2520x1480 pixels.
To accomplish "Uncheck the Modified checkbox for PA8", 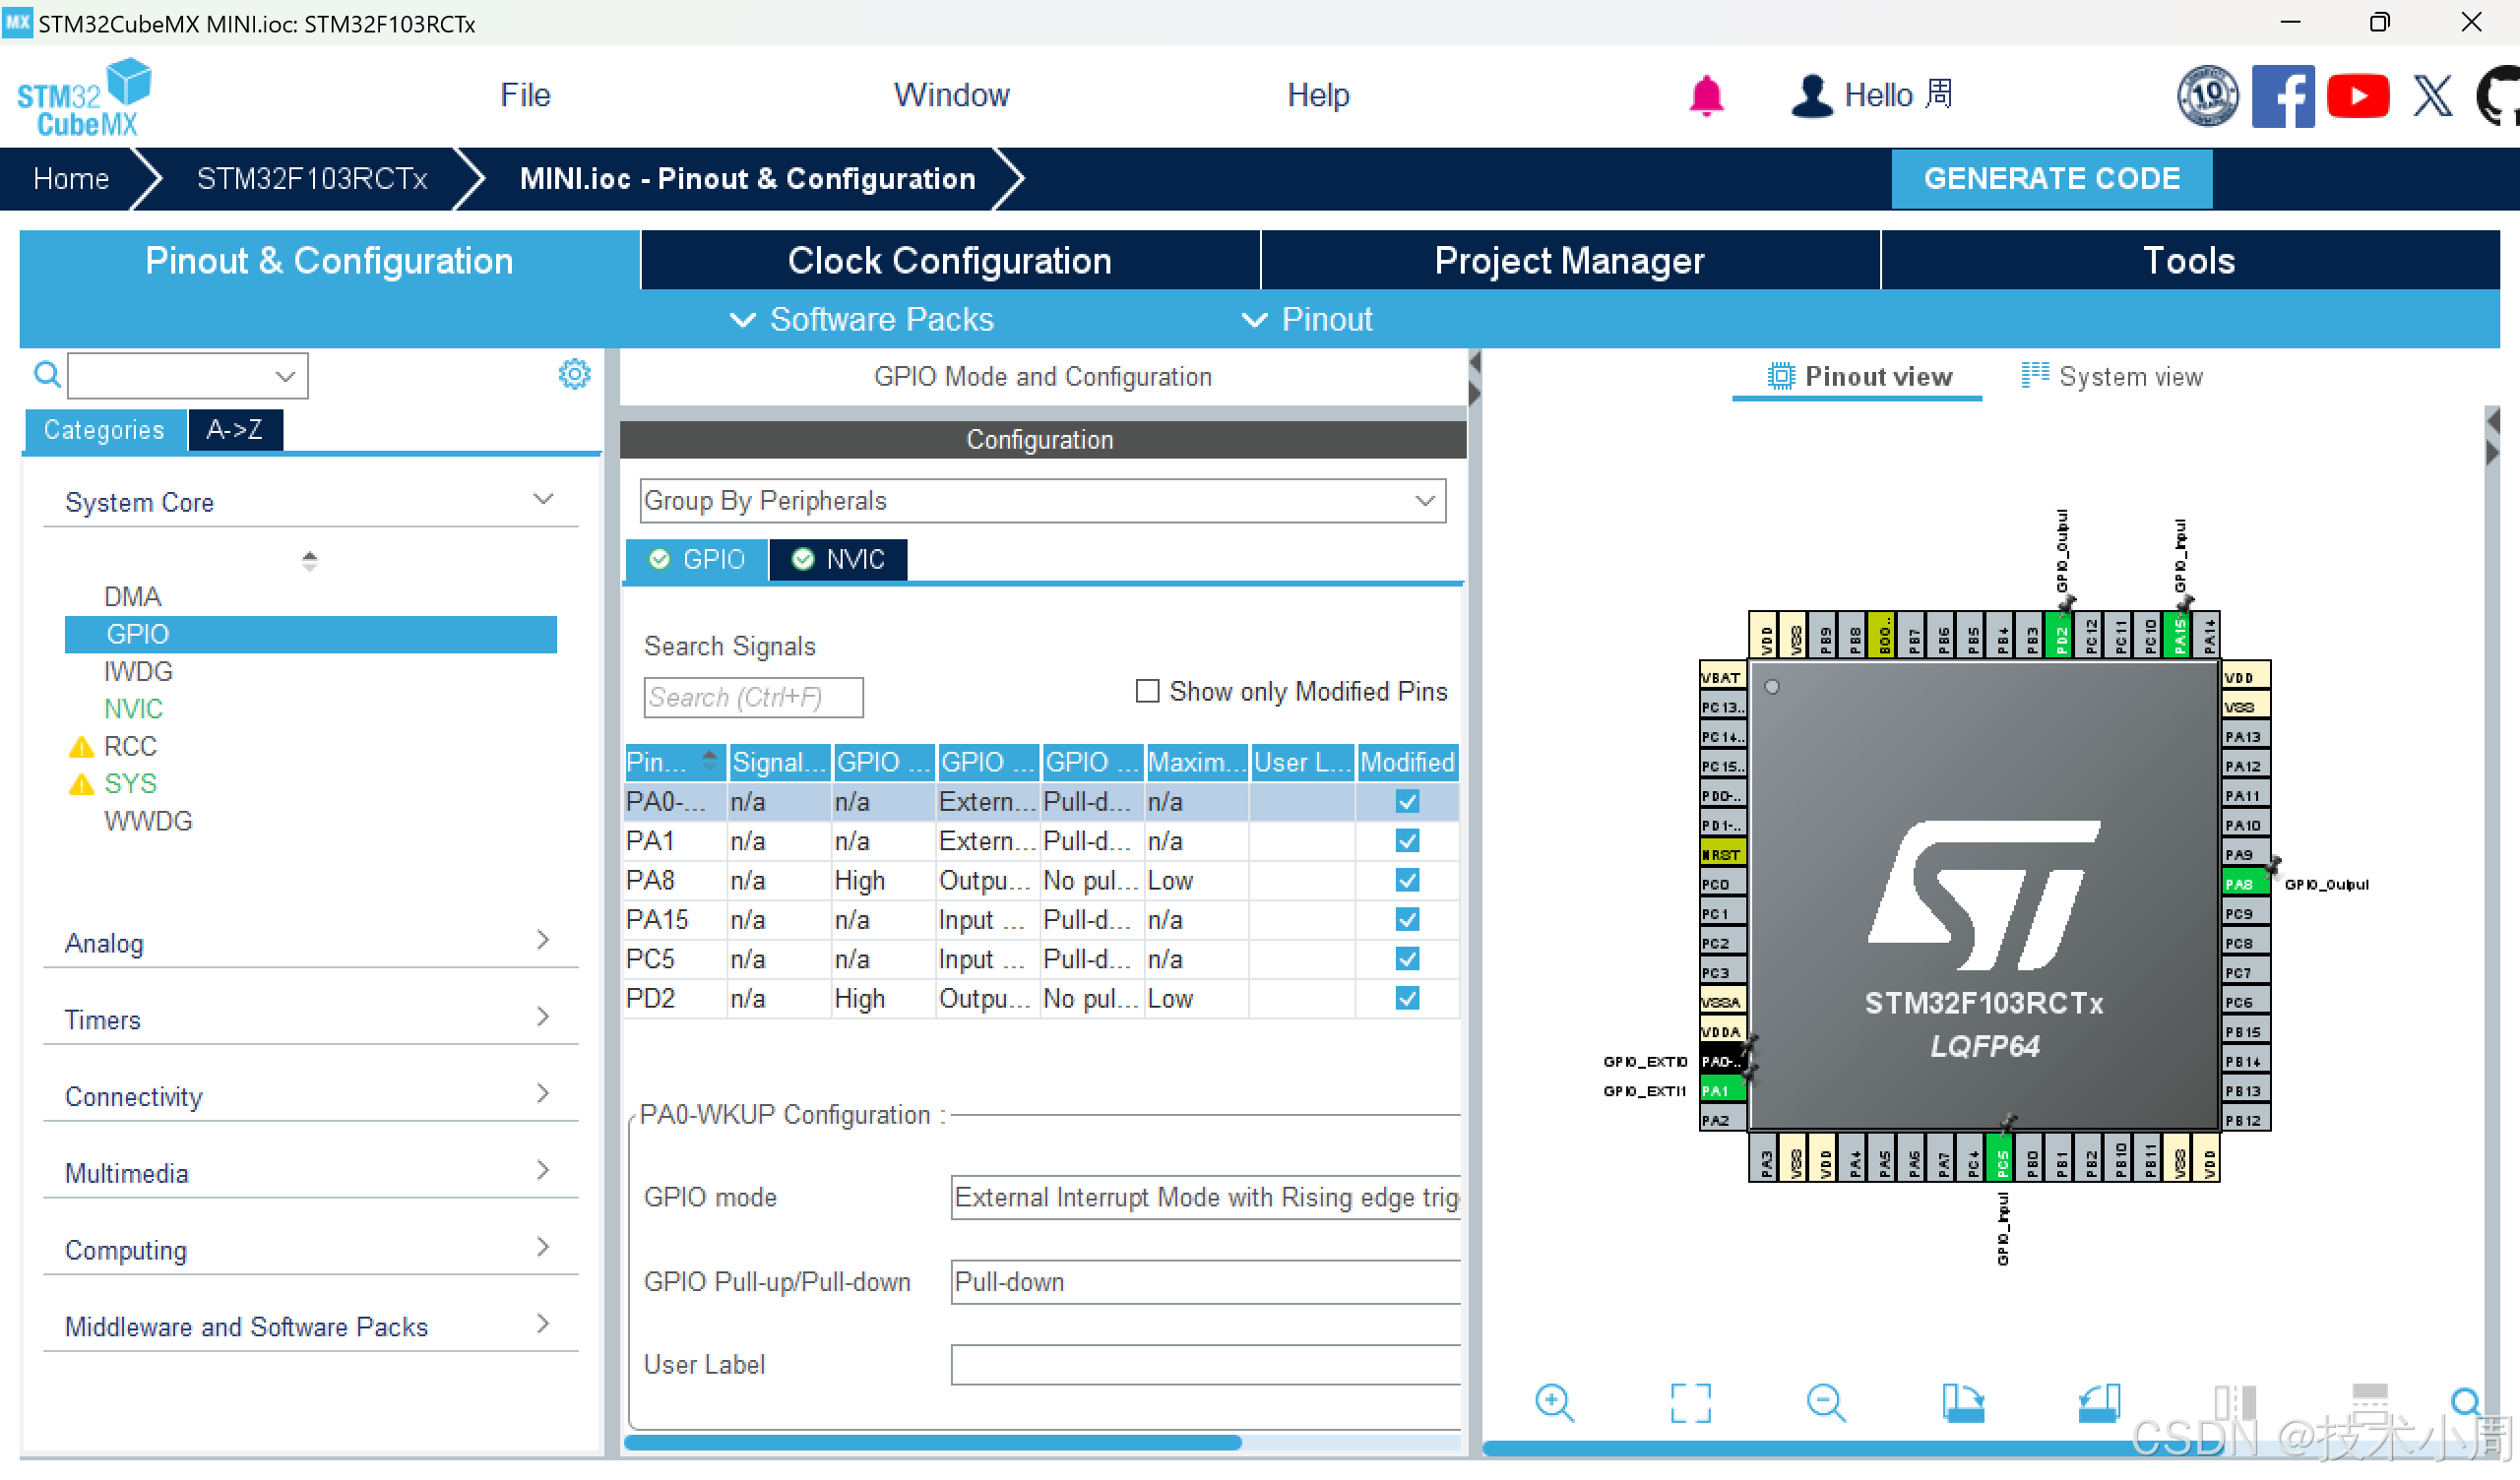I will pos(1407,880).
